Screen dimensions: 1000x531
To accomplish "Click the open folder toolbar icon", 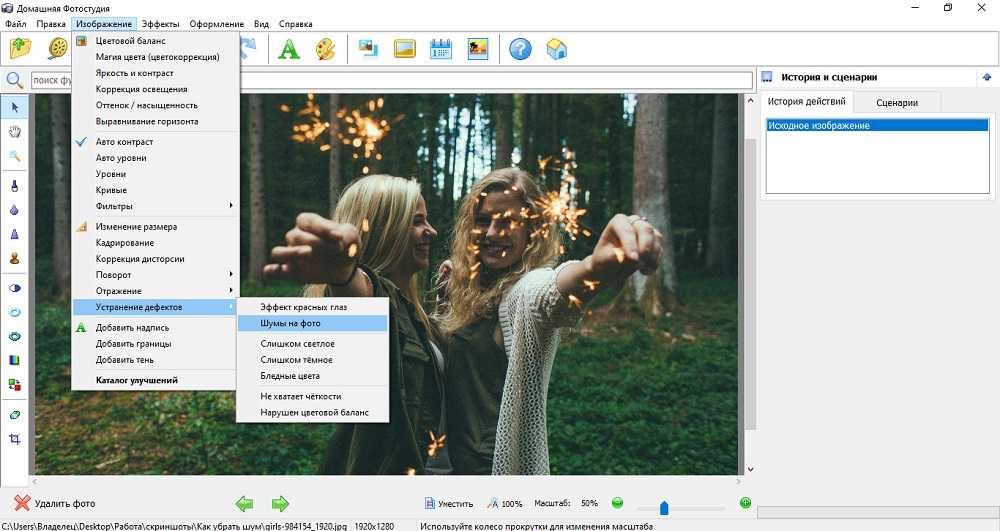I will pyautogui.click(x=22, y=48).
